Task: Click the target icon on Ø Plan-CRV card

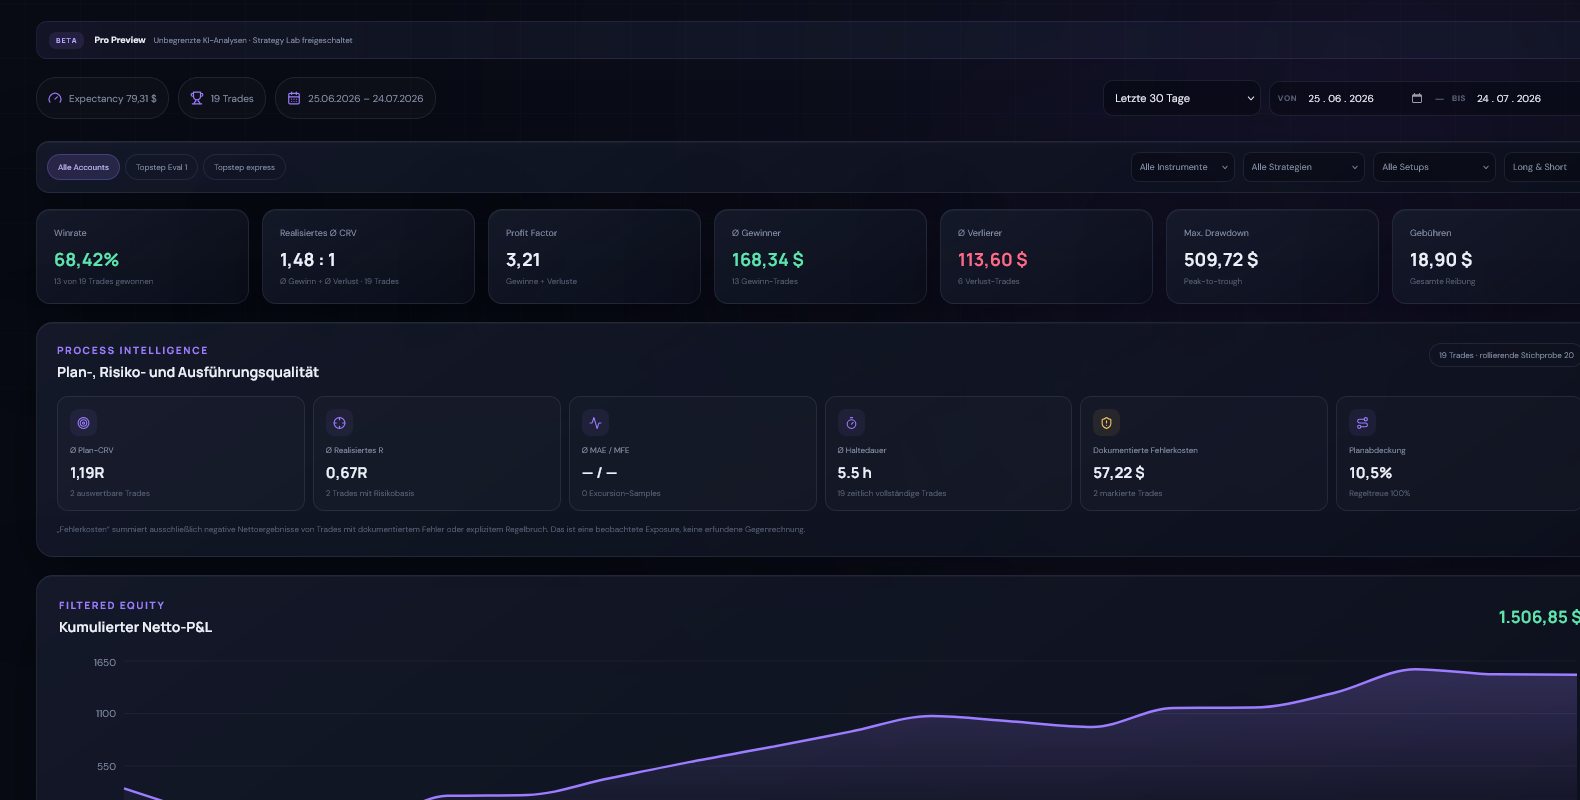Action: coord(84,423)
